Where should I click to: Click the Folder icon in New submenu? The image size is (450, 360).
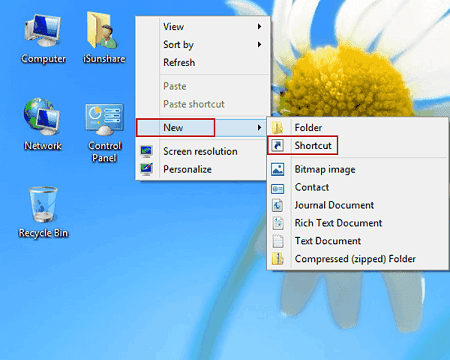(277, 127)
